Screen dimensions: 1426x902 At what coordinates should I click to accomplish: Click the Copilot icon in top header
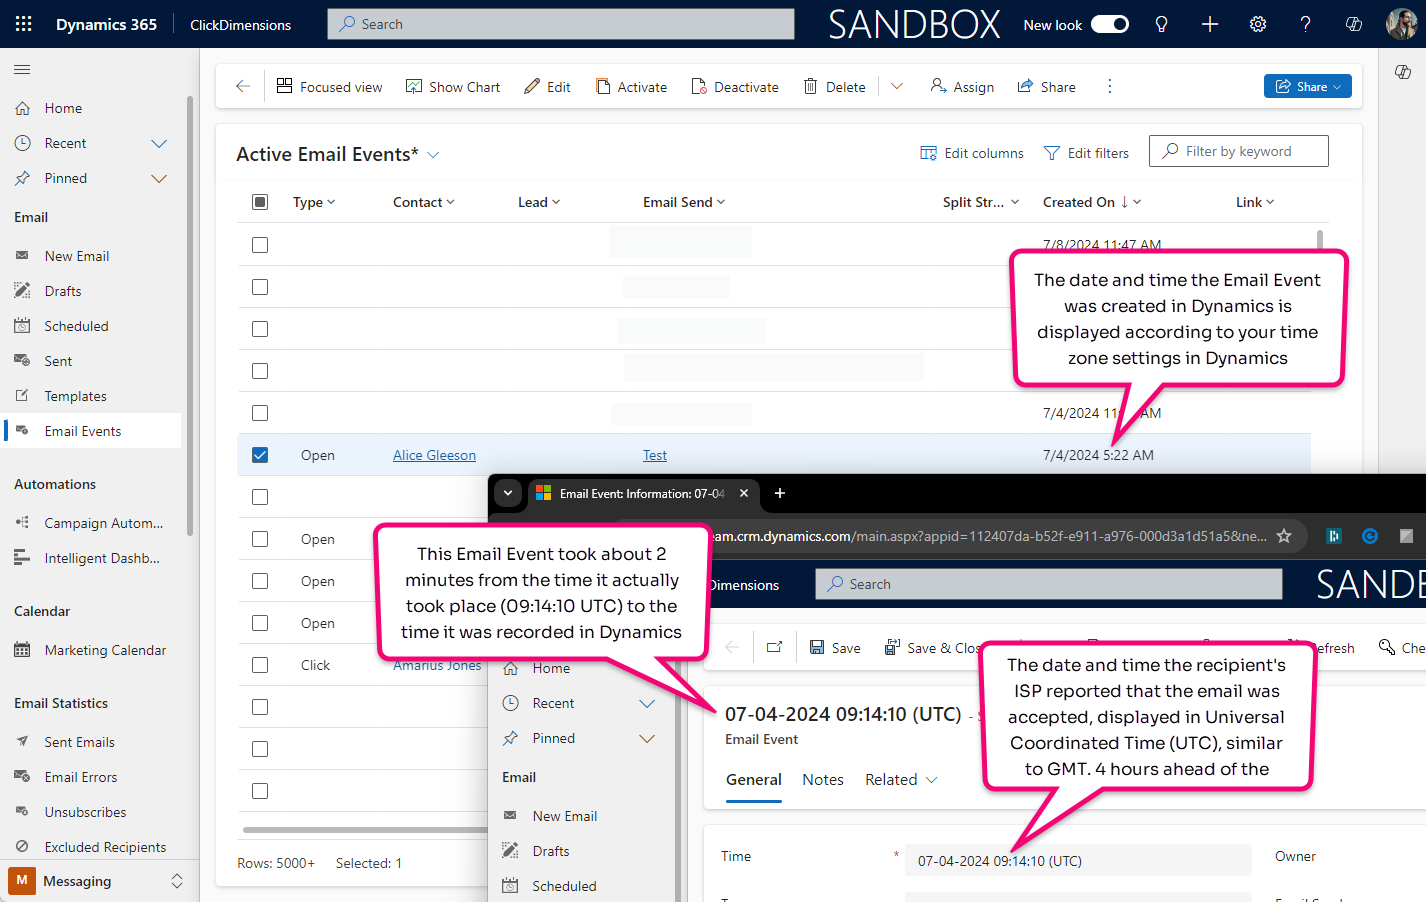[x=1353, y=24]
